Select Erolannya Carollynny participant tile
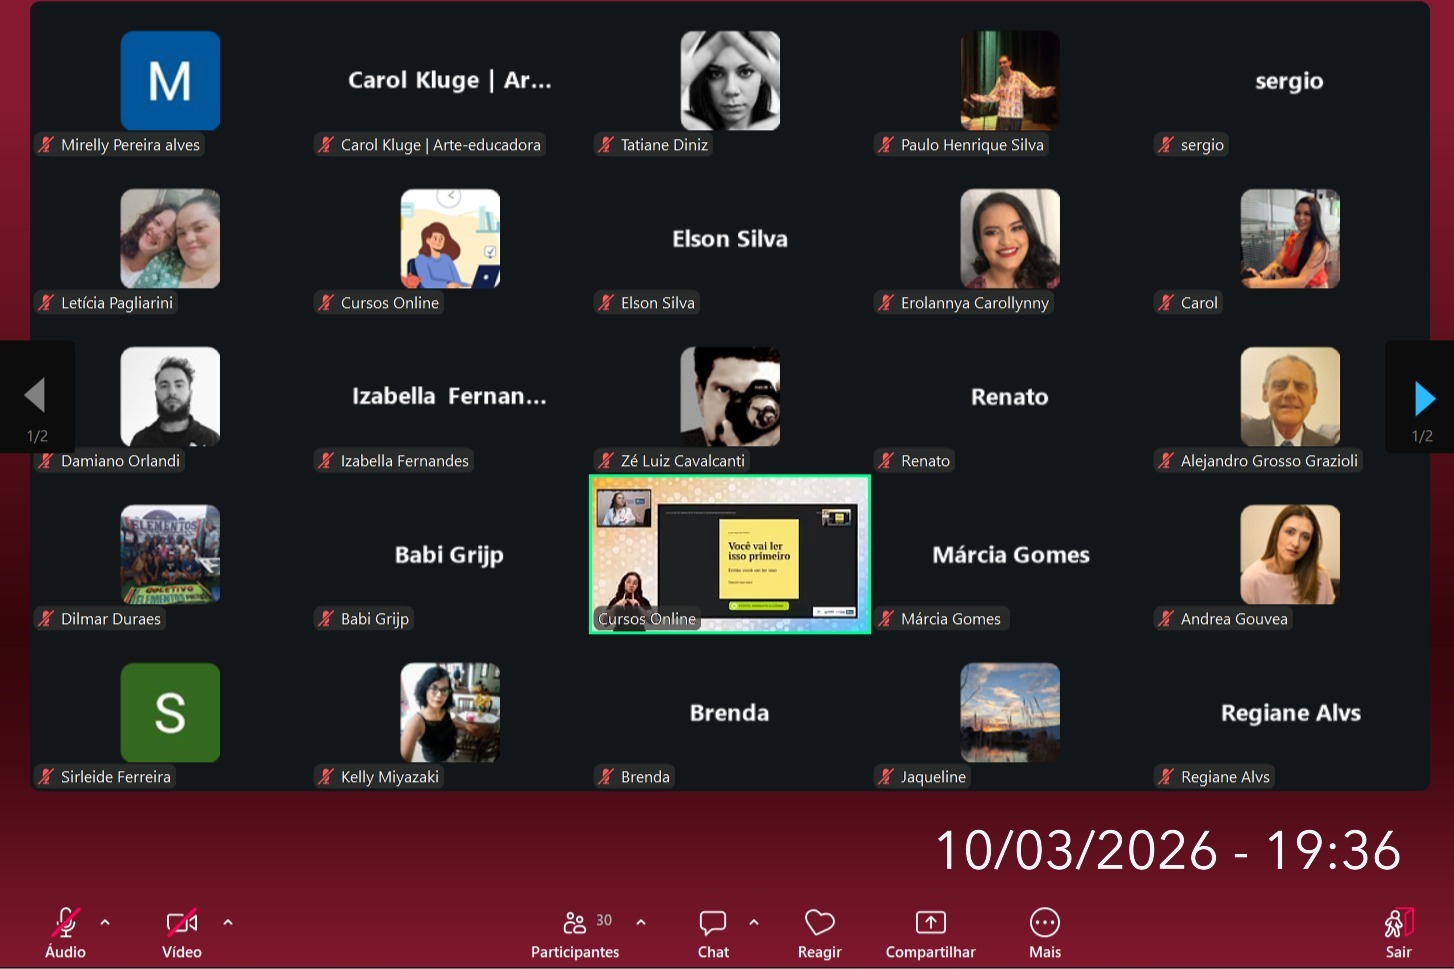 pos(1010,238)
